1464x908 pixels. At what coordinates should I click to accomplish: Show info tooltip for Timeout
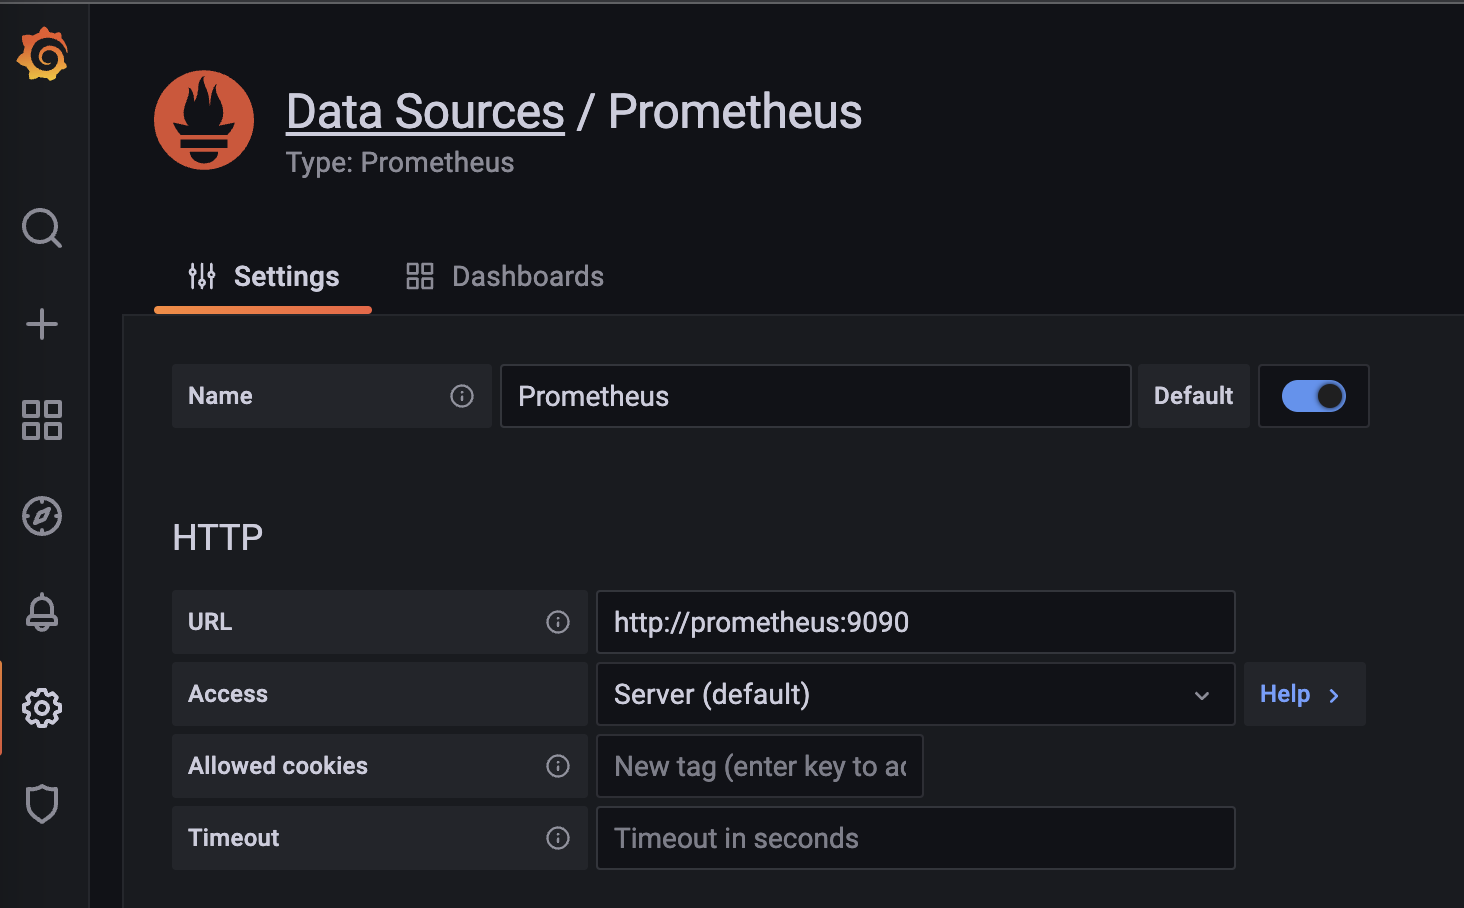point(558,838)
